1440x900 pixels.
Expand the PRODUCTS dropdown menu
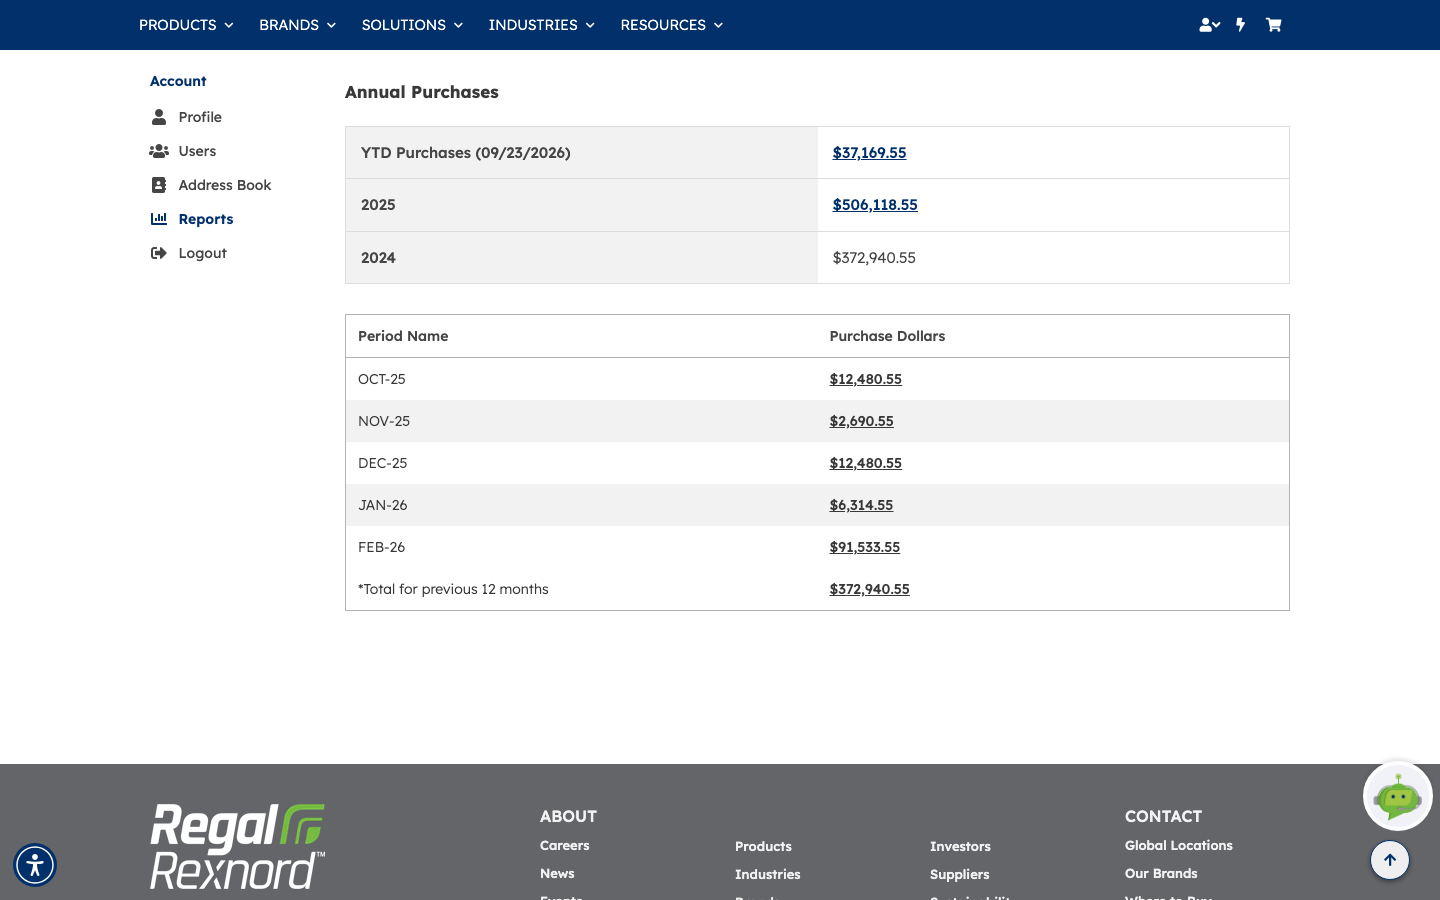pyautogui.click(x=186, y=25)
